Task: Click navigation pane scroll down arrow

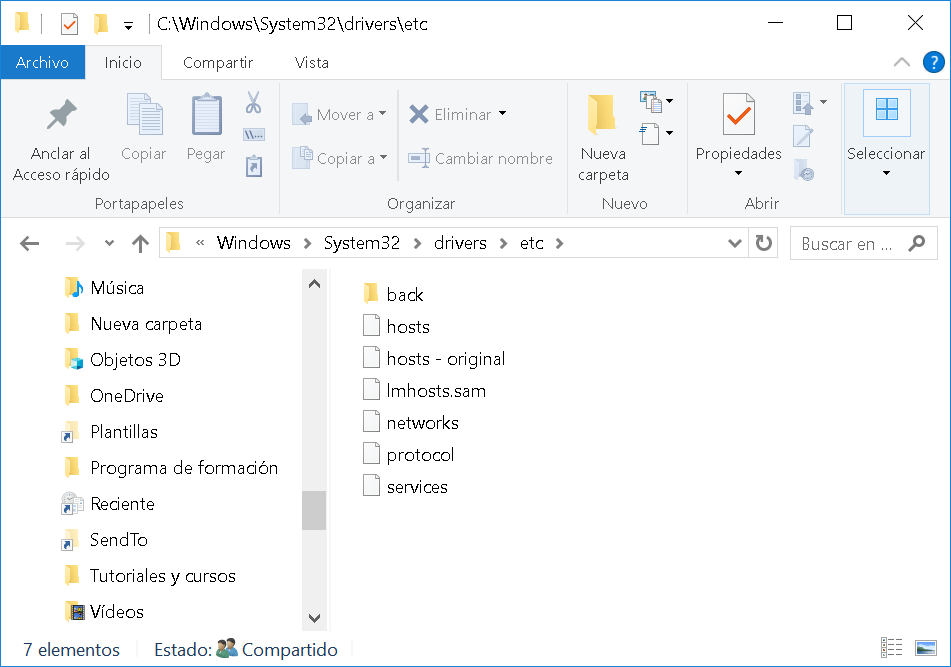Action: tap(314, 618)
